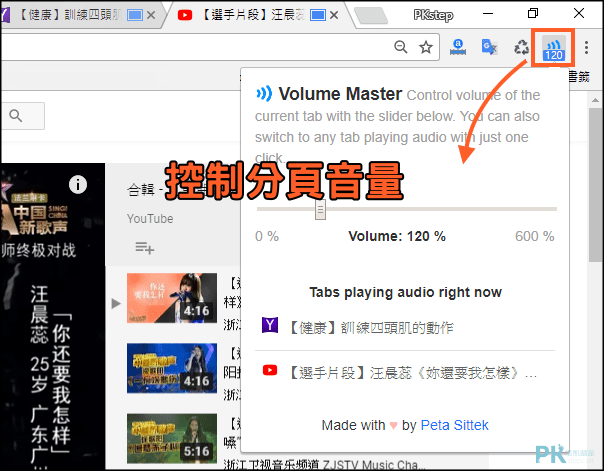This screenshot has width=604, height=471.
Task: Click the YouTube playlist owner label
Action: tap(150, 219)
